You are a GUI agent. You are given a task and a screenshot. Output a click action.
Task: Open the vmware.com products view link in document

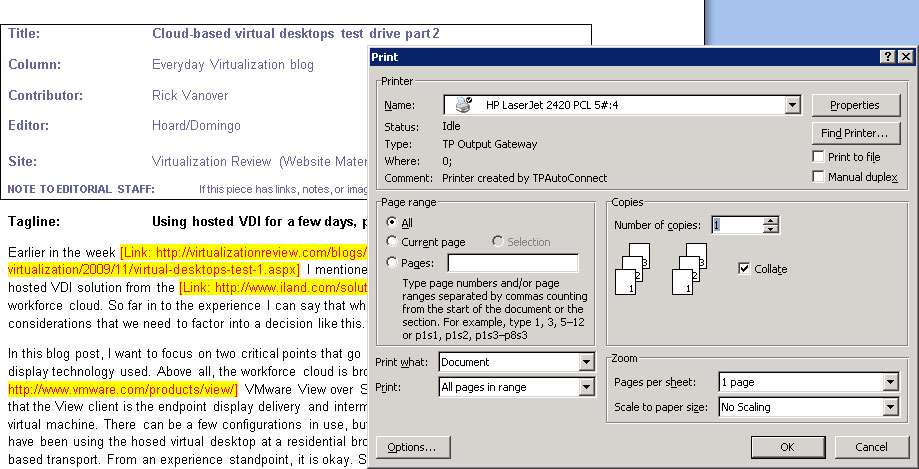point(123,389)
